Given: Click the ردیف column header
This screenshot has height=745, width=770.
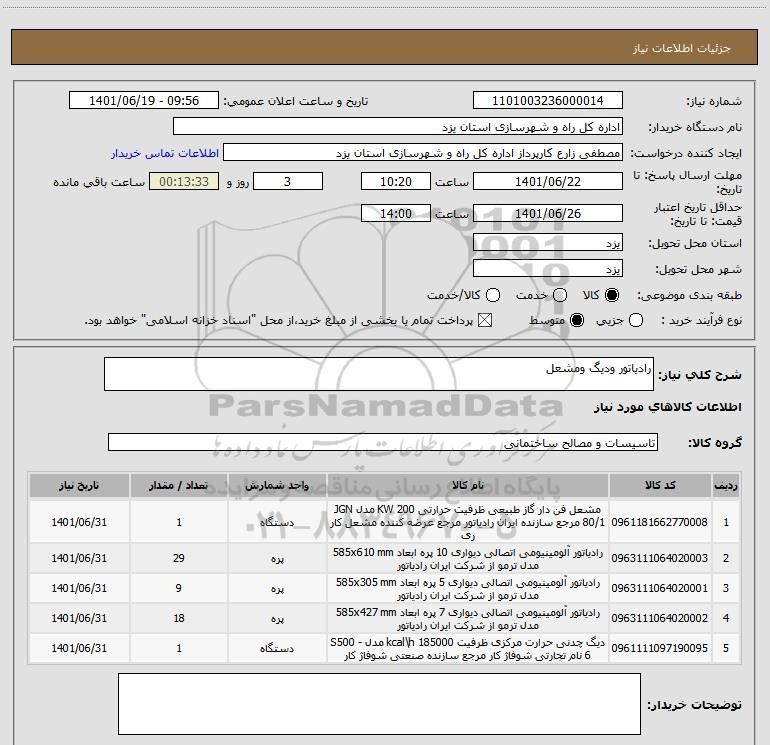Looking at the screenshot, I should (x=726, y=486).
